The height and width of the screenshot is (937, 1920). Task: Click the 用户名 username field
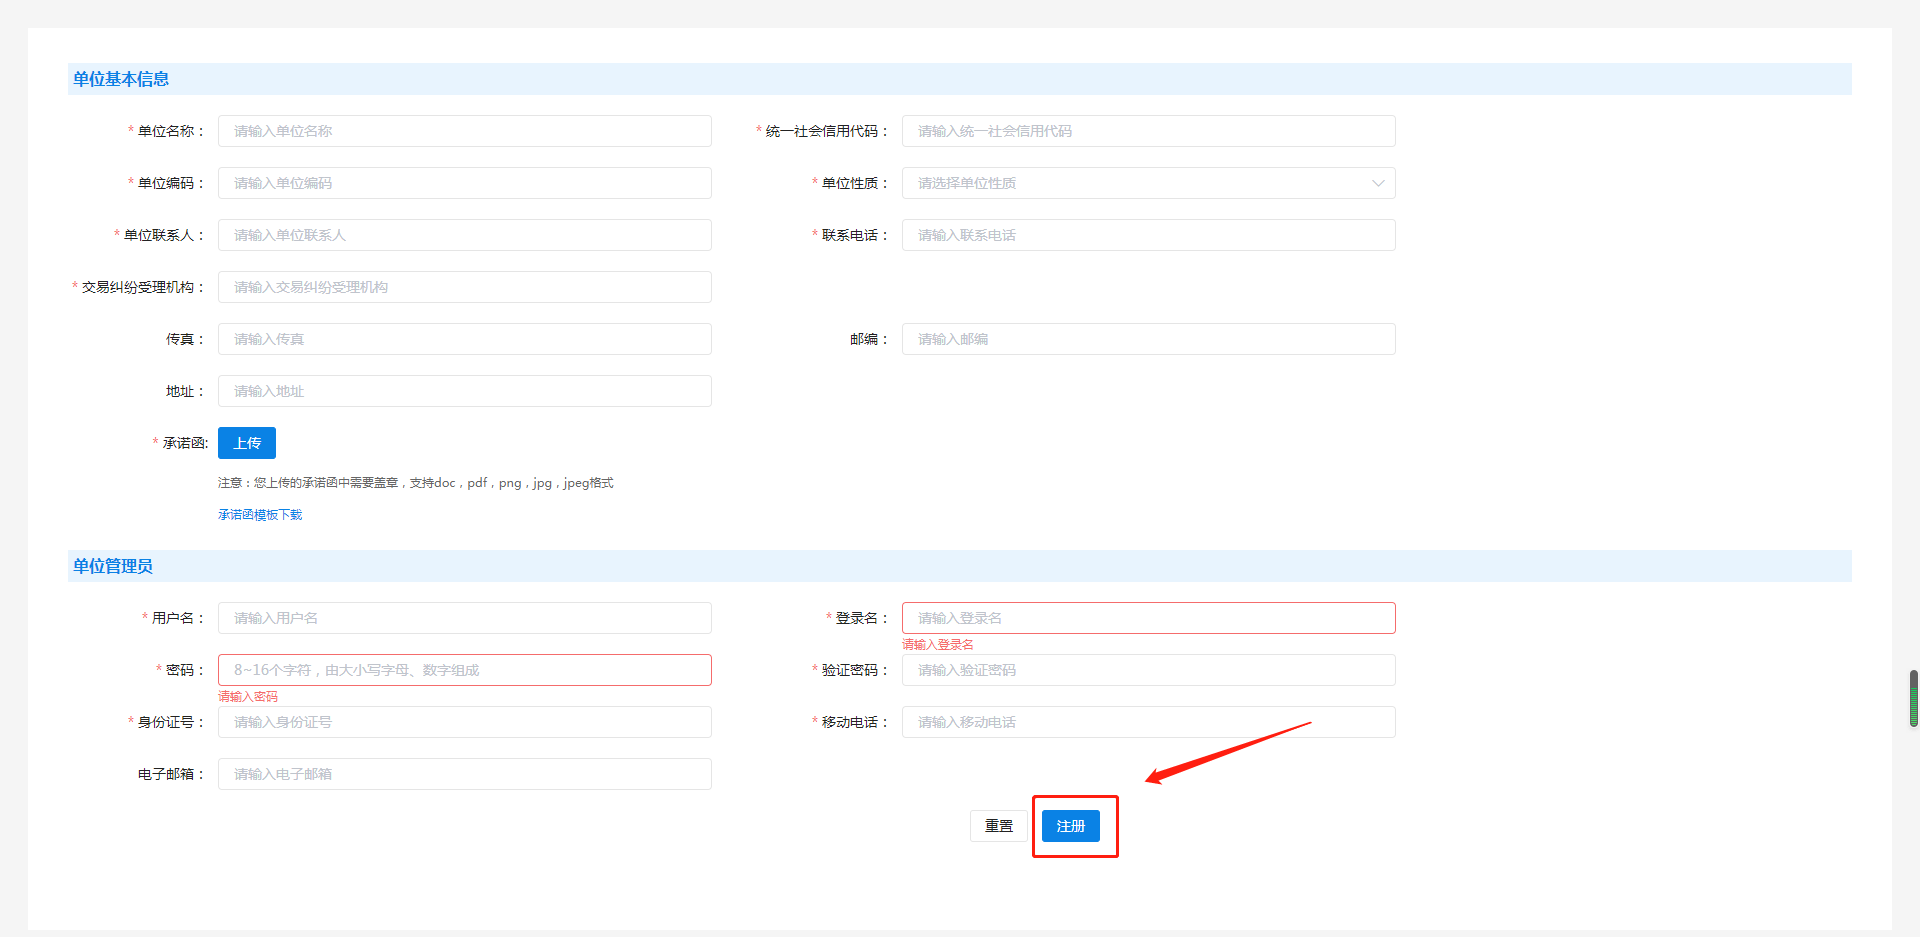[x=464, y=618]
